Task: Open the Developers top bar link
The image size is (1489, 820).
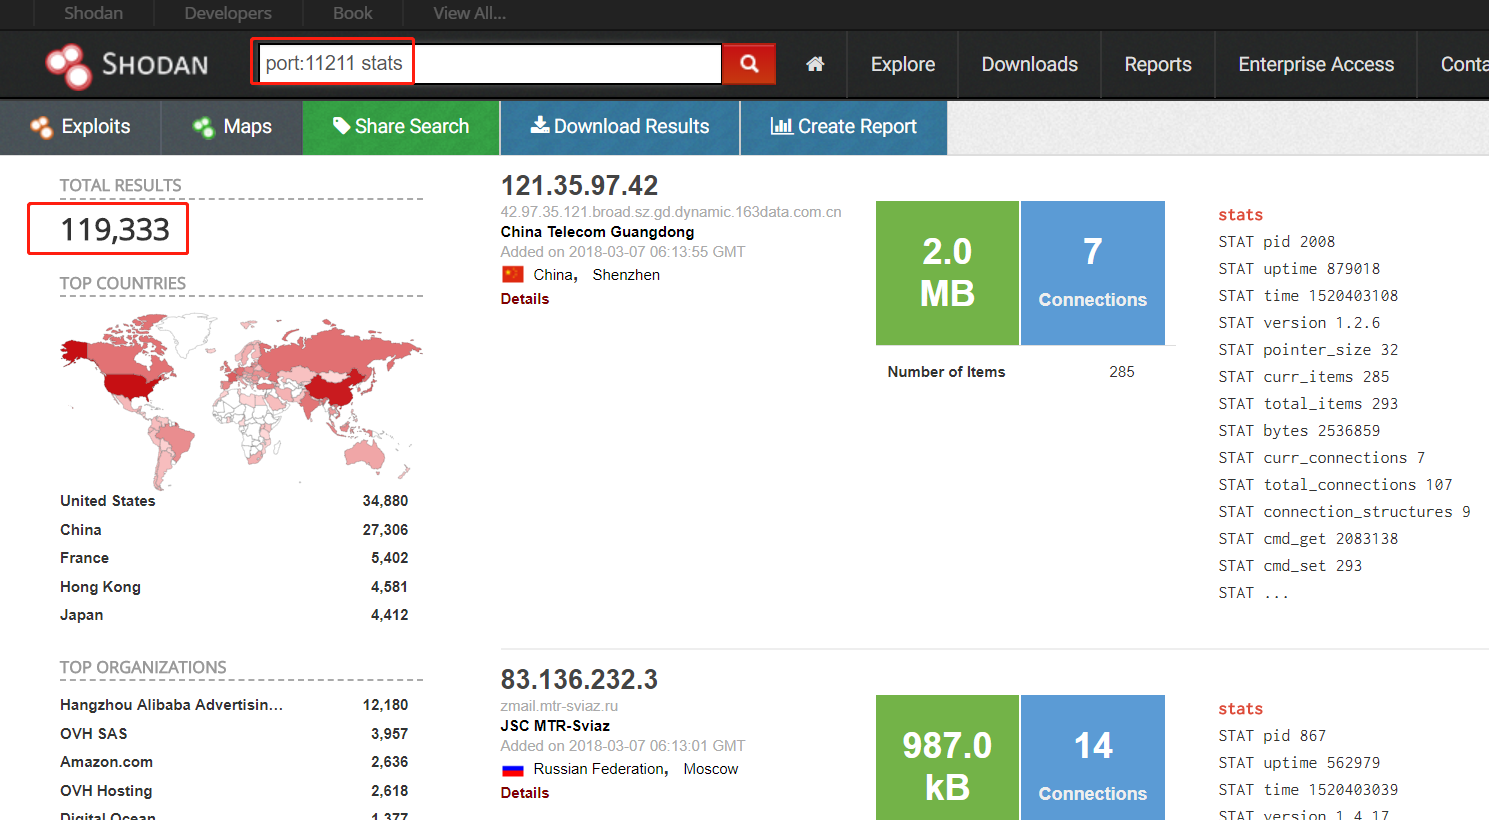Action: (228, 13)
